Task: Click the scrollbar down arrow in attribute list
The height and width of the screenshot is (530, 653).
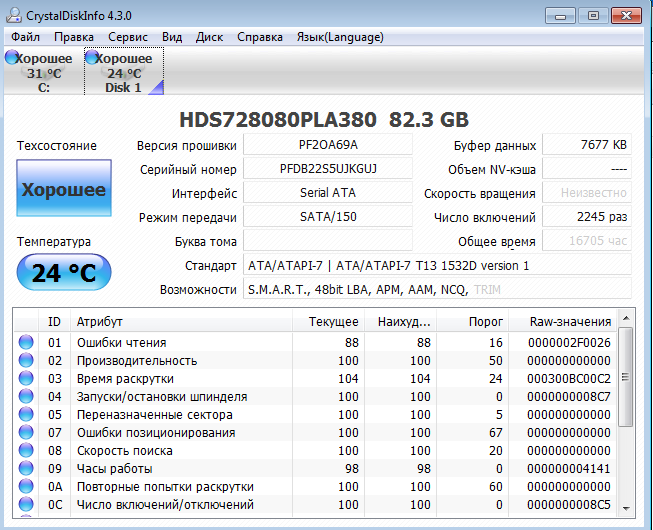Action: [626, 508]
